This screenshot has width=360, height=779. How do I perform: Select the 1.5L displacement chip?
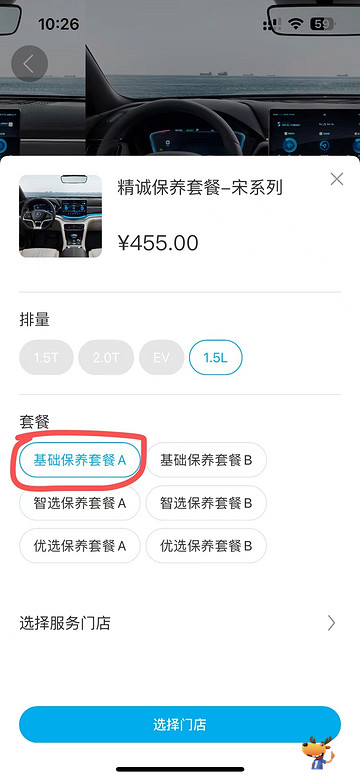pyautogui.click(x=216, y=357)
